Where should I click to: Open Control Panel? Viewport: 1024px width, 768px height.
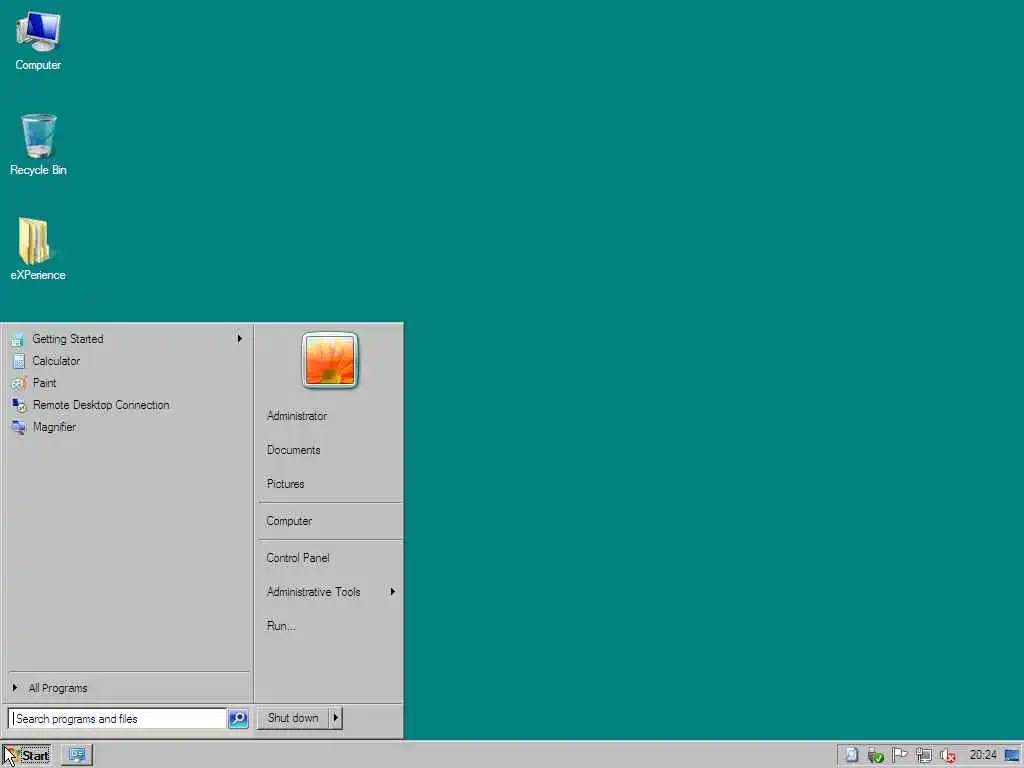[298, 558]
